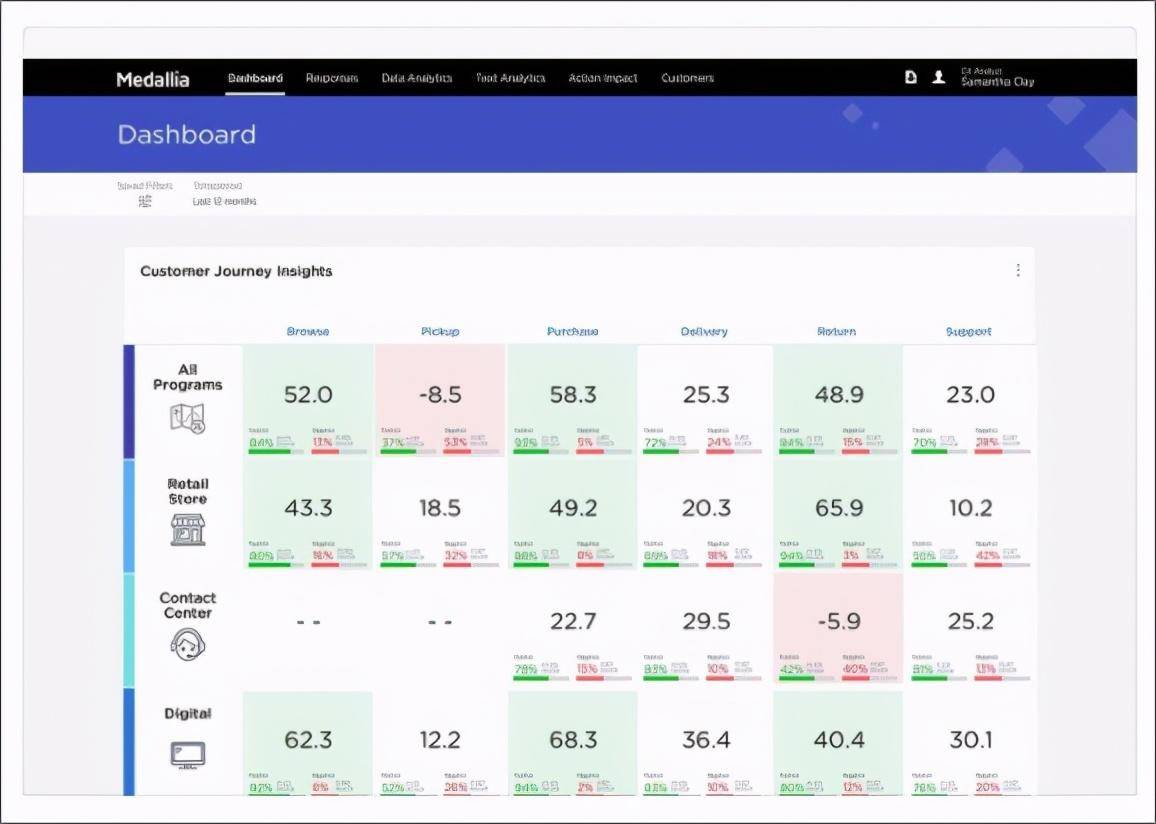Image resolution: width=1156 pixels, height=824 pixels.
Task: Open the document icon in header
Action: click(911, 77)
